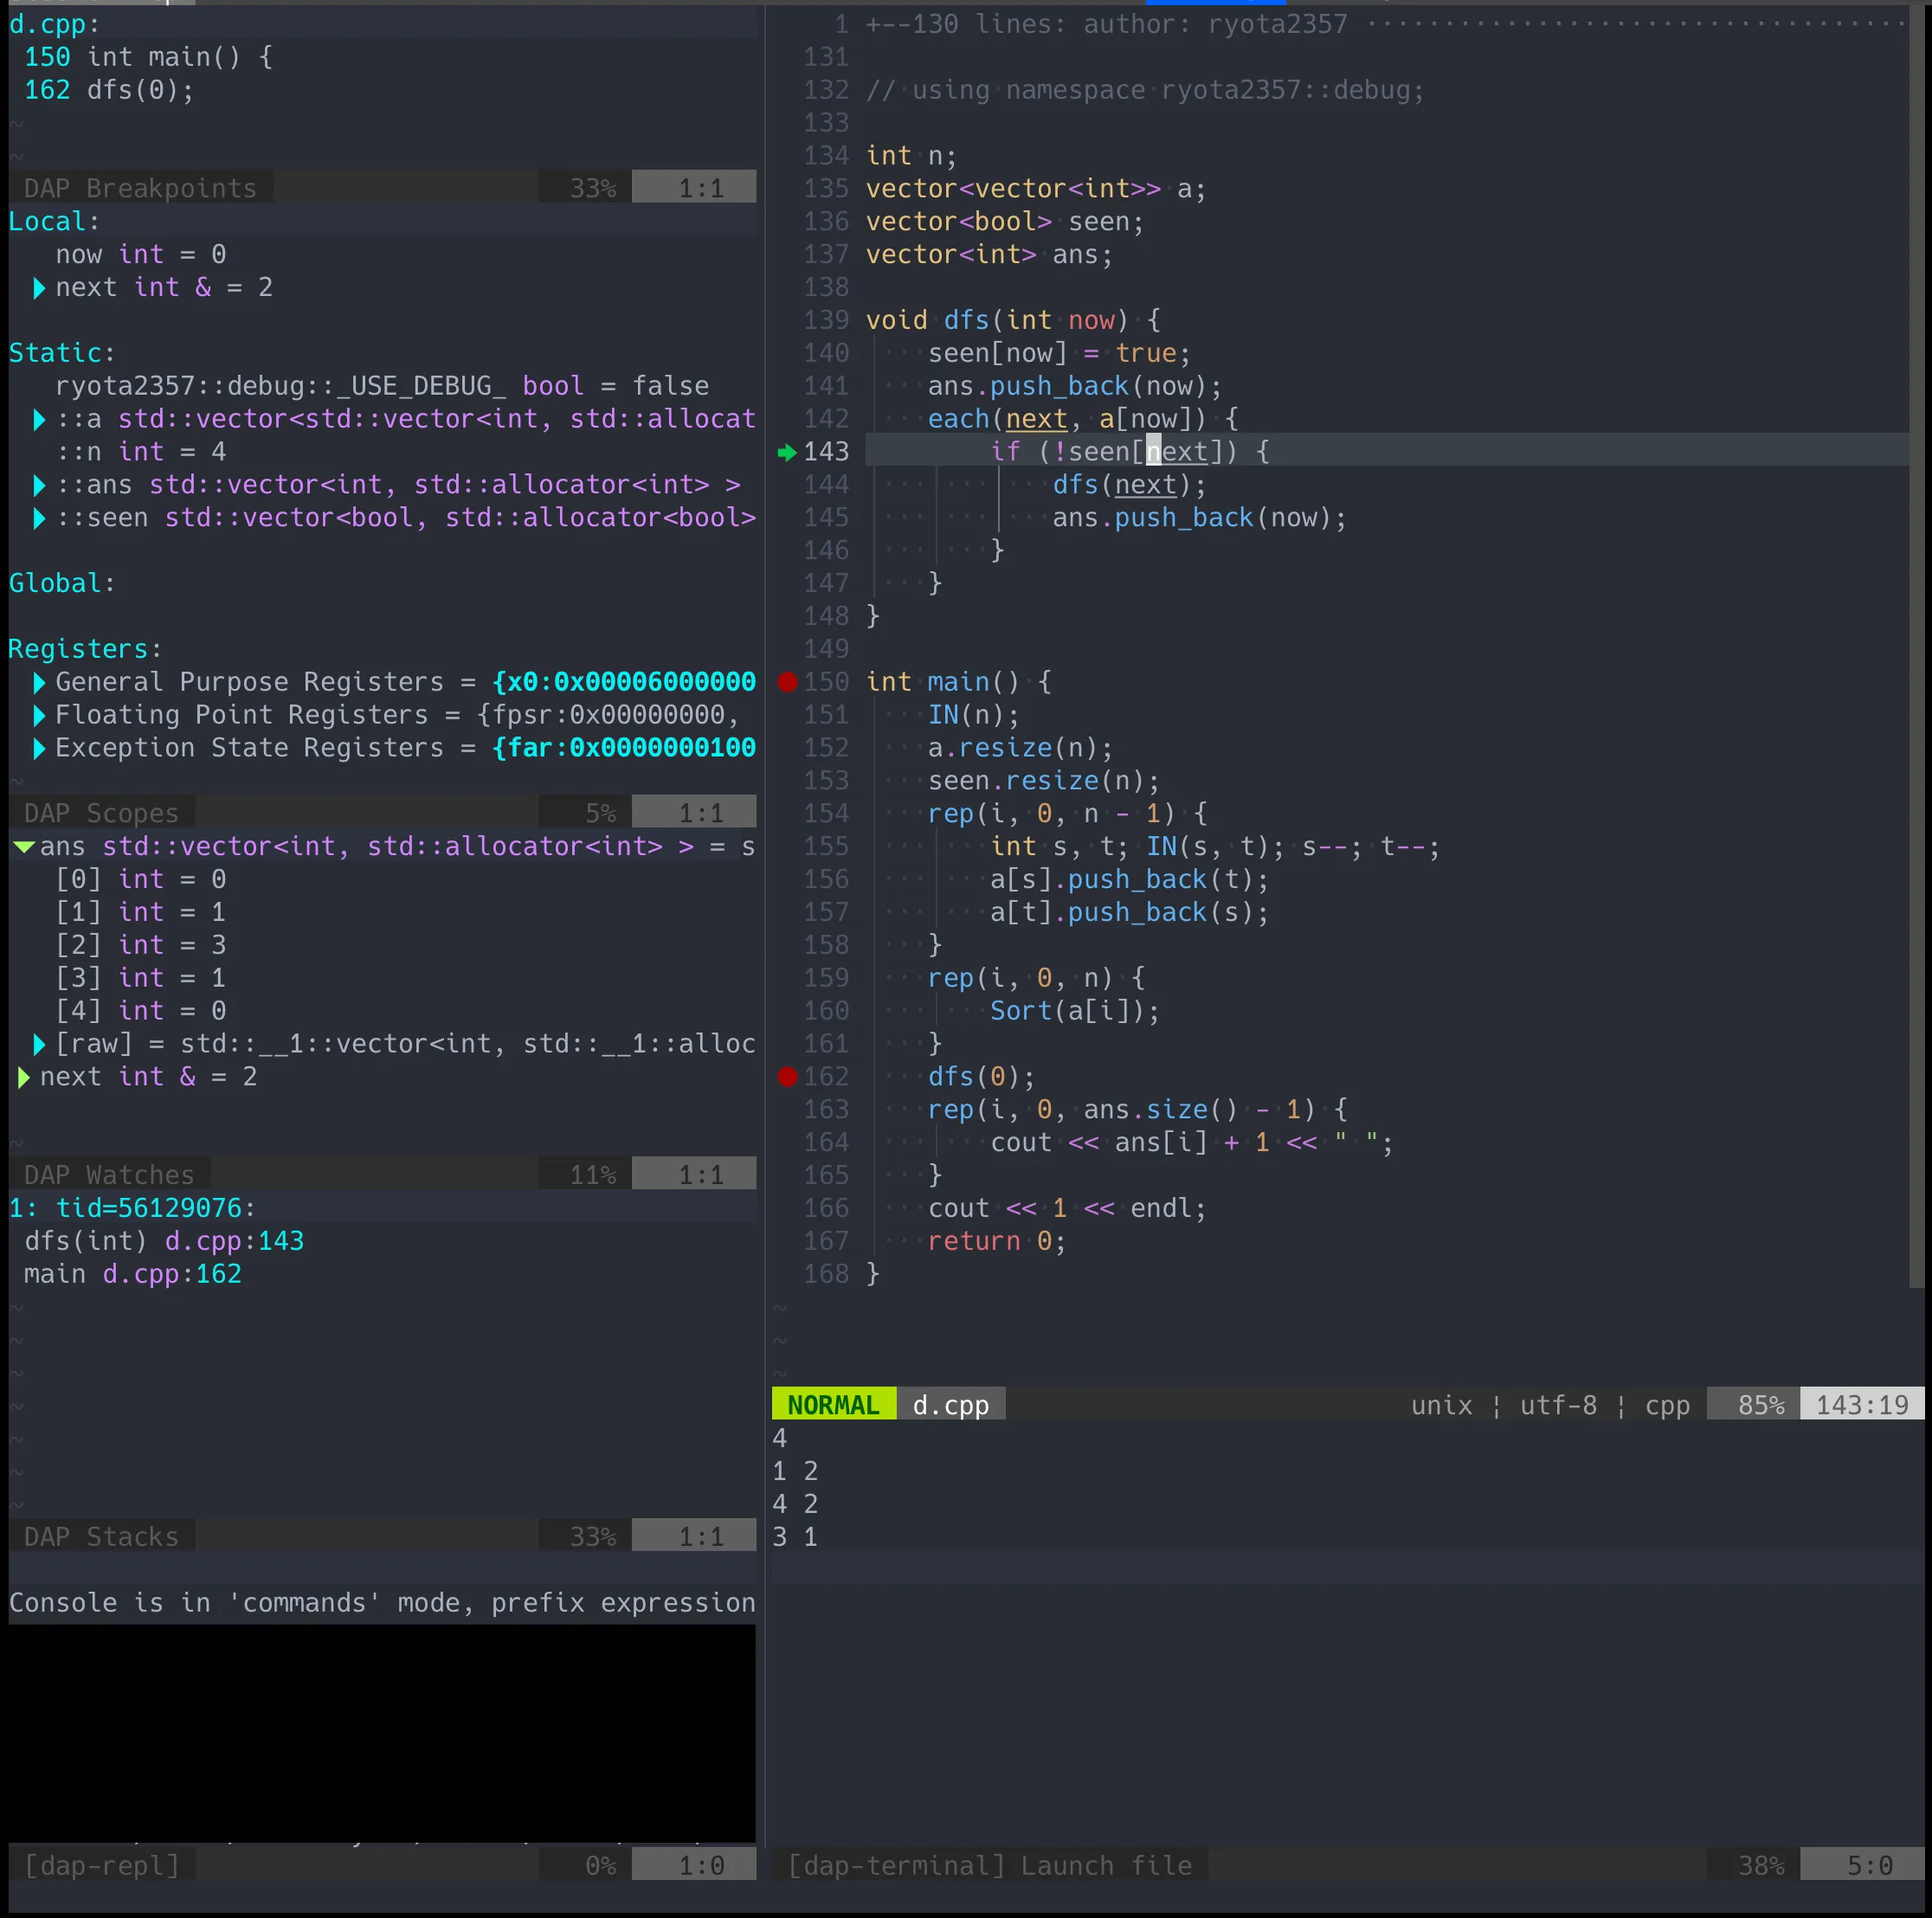1932x1918 pixels.
Task: Expand the ::a static vector variable
Action: 39,419
